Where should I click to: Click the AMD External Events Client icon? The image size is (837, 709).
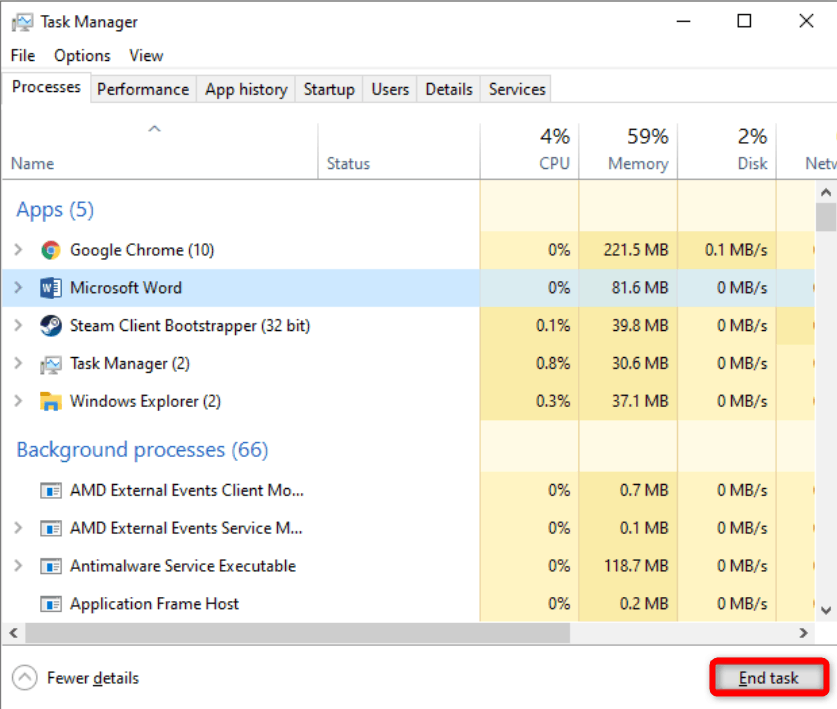(51, 490)
